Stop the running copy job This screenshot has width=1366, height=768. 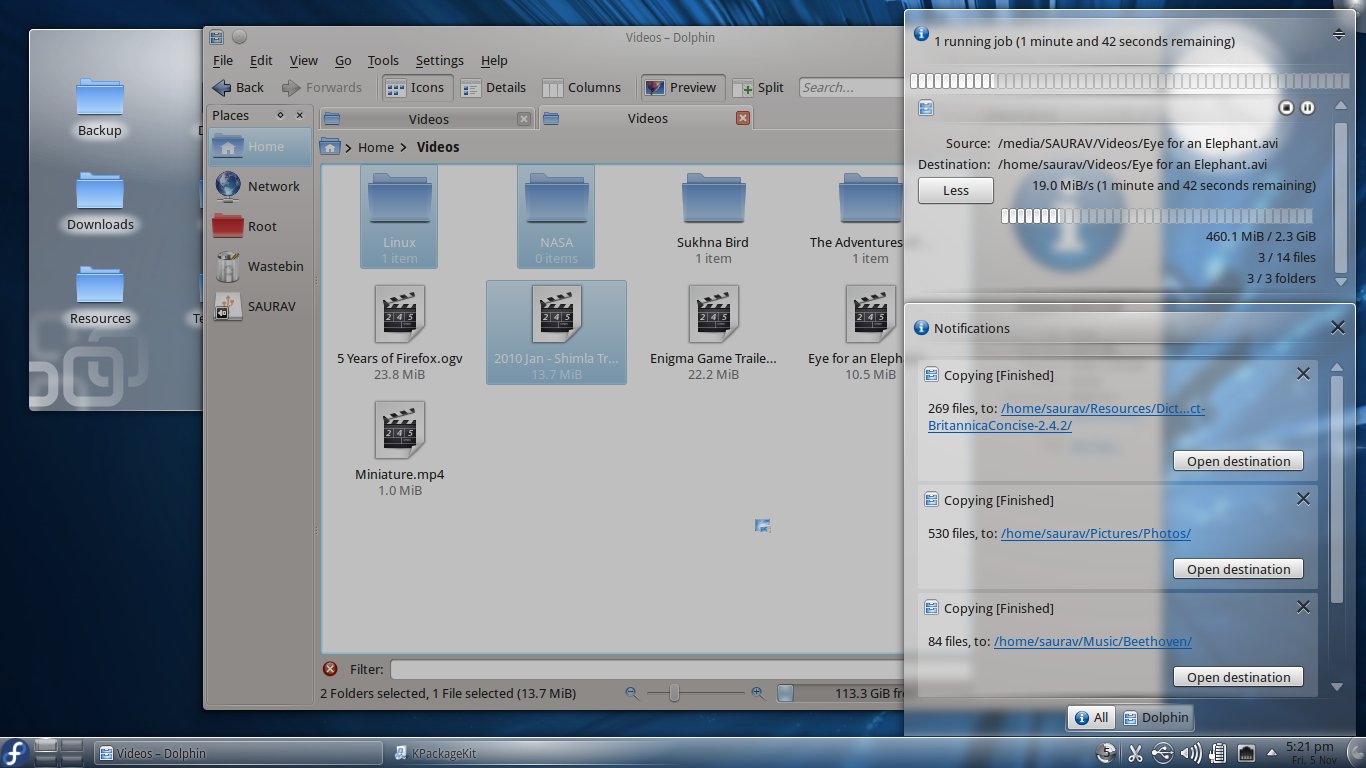pyautogui.click(x=1287, y=108)
